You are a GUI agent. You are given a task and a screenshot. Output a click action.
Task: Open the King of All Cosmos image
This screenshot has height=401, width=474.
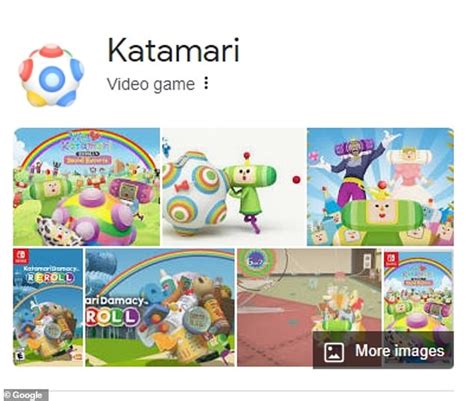(x=380, y=187)
